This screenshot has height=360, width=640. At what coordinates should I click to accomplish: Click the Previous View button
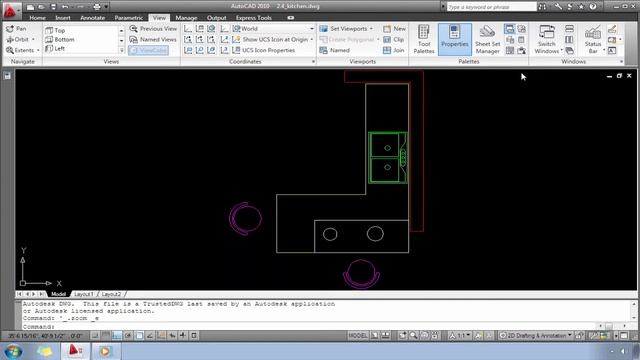(153, 29)
